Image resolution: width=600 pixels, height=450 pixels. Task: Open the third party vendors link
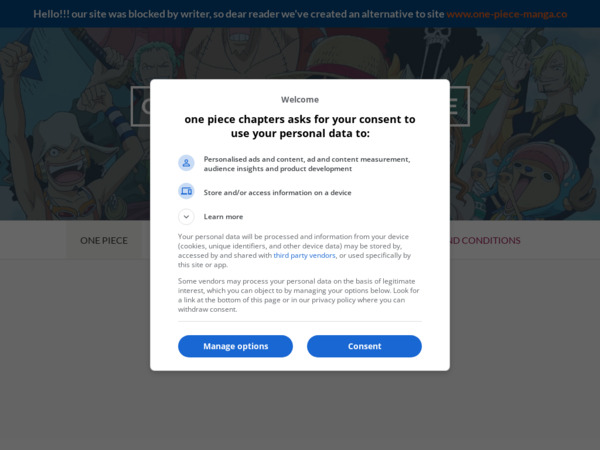coord(304,255)
